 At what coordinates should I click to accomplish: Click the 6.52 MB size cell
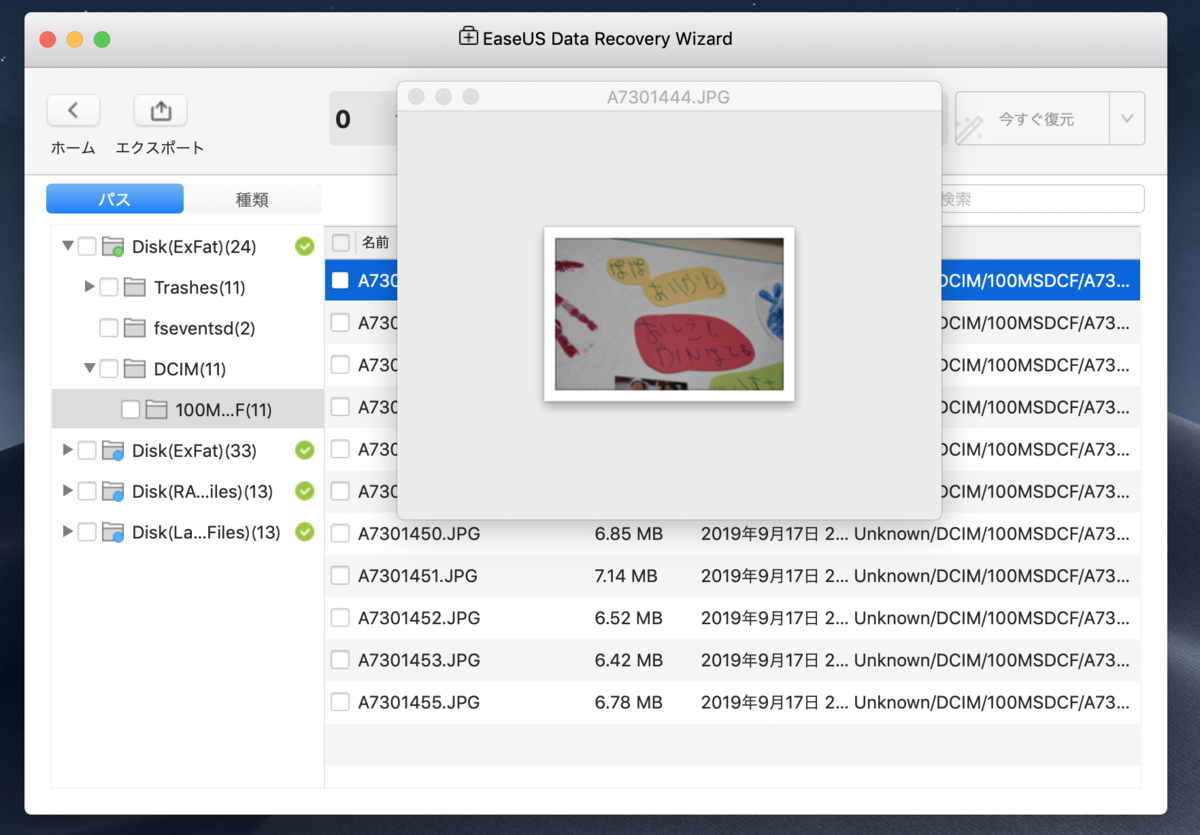[629, 618]
